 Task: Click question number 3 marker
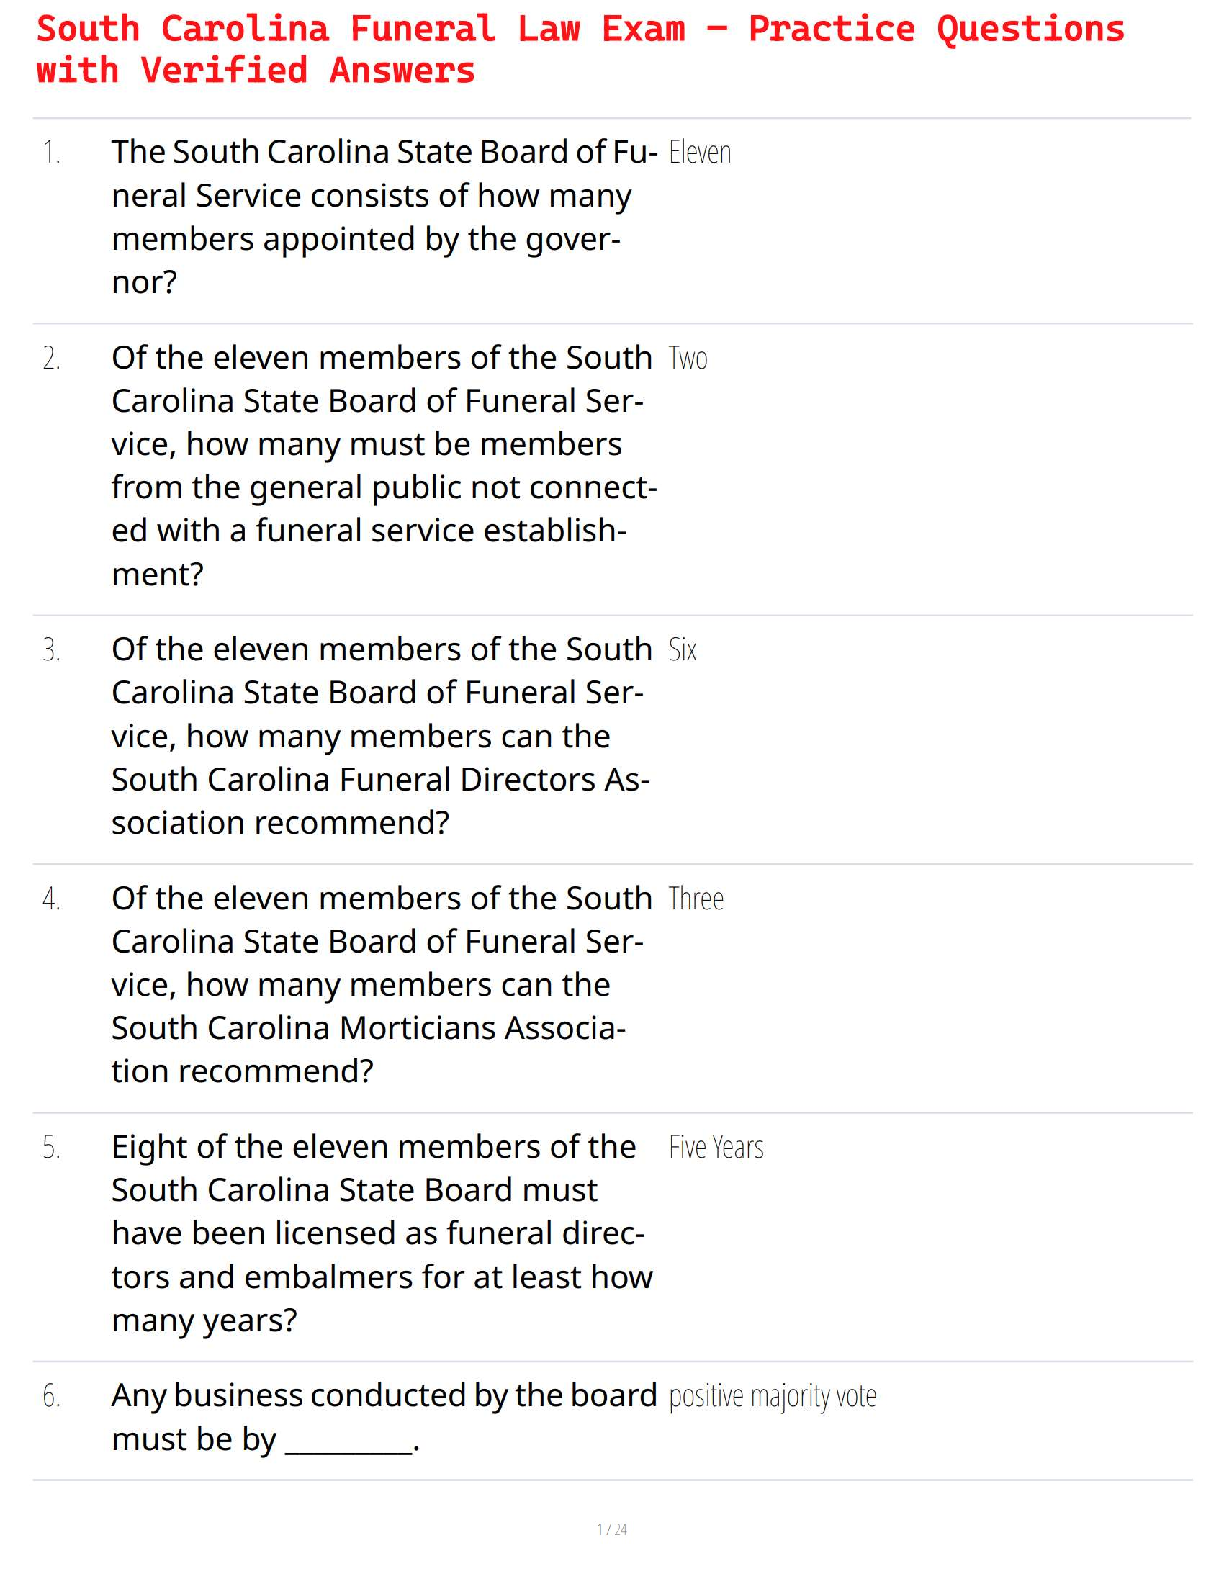coord(51,651)
